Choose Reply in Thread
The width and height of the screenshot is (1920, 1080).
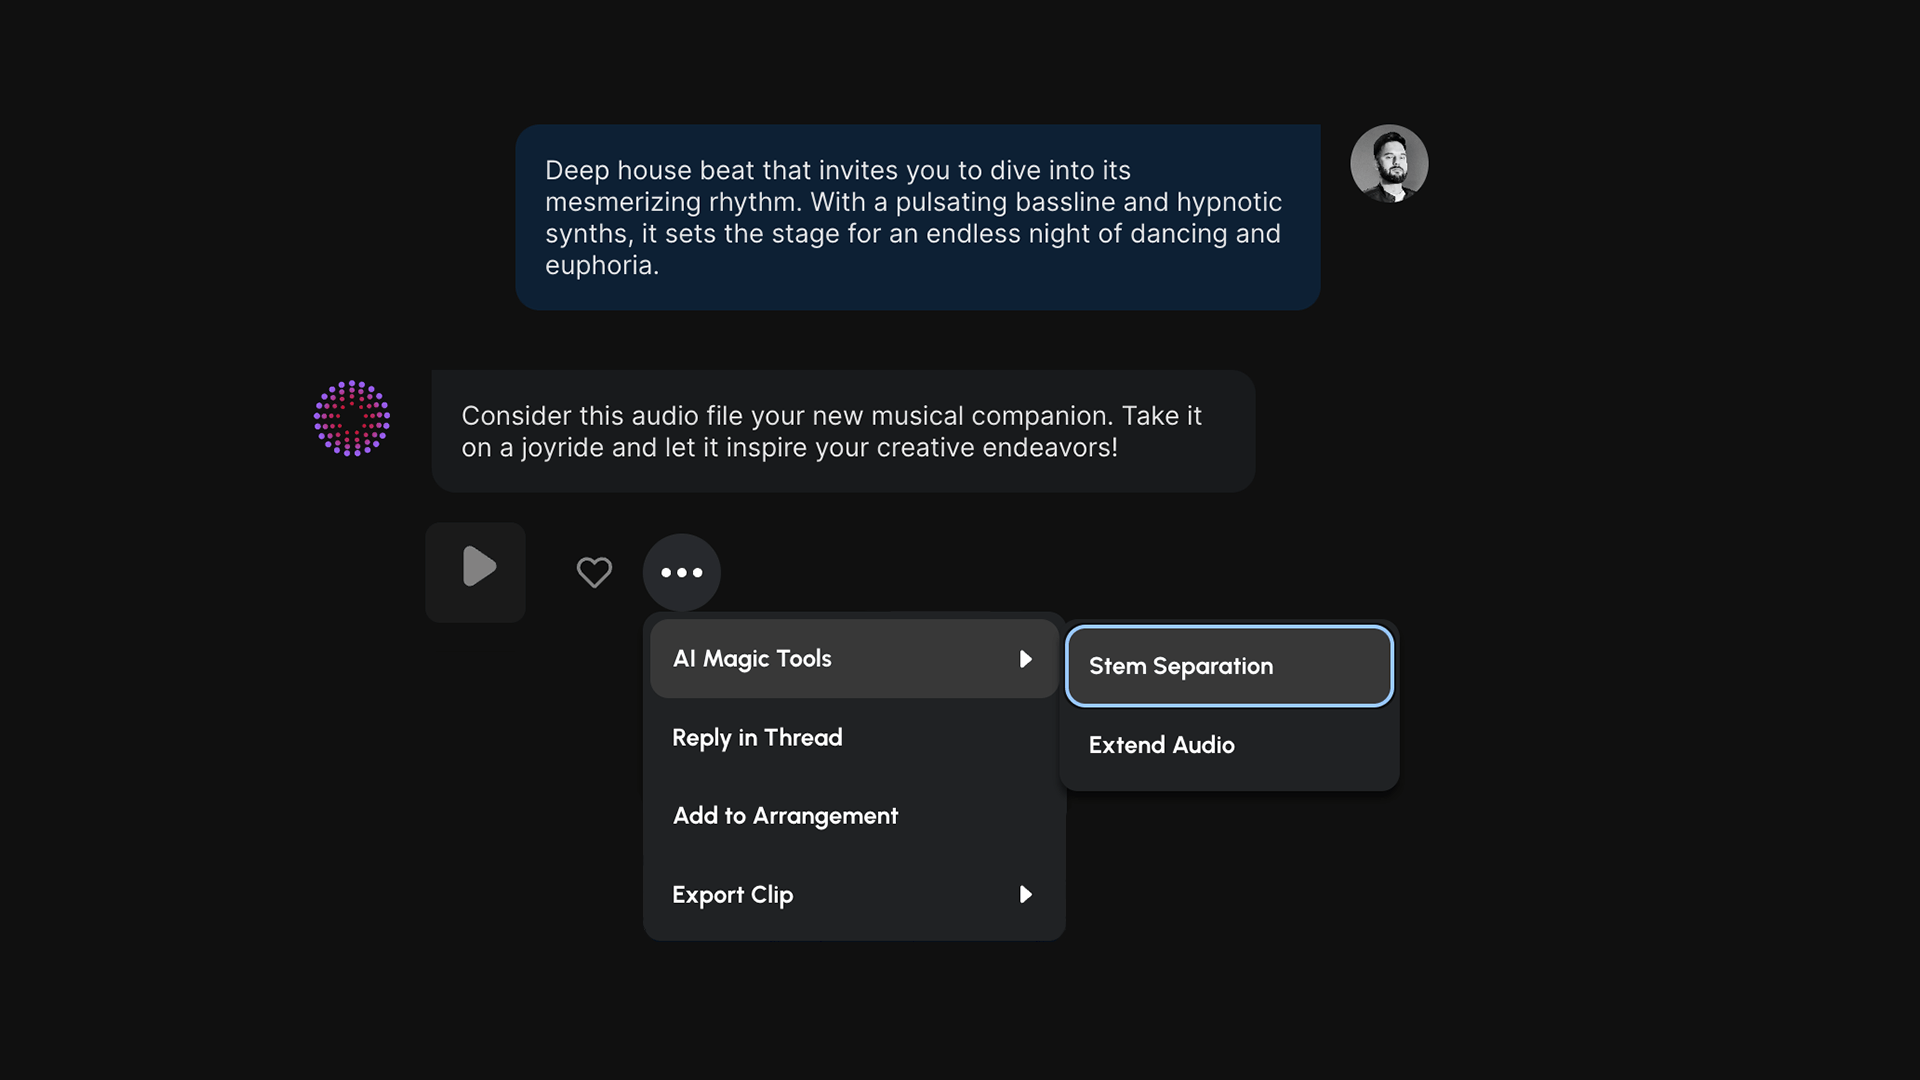(x=757, y=738)
